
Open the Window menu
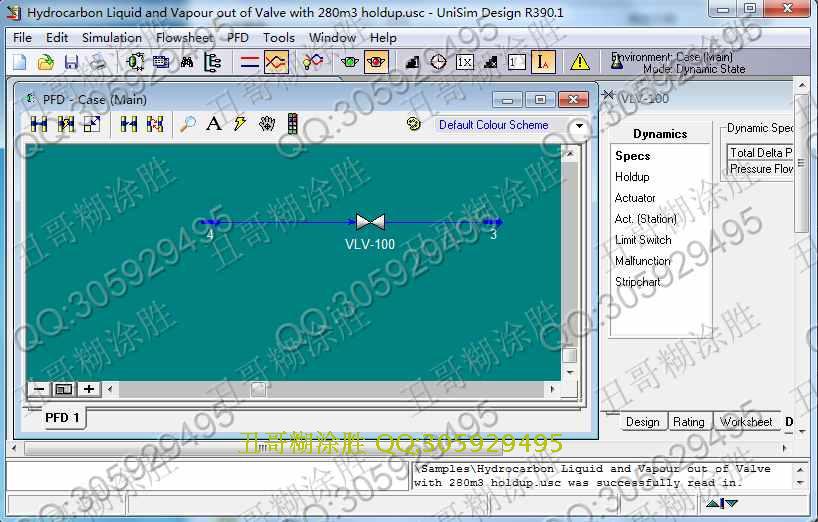(332, 38)
